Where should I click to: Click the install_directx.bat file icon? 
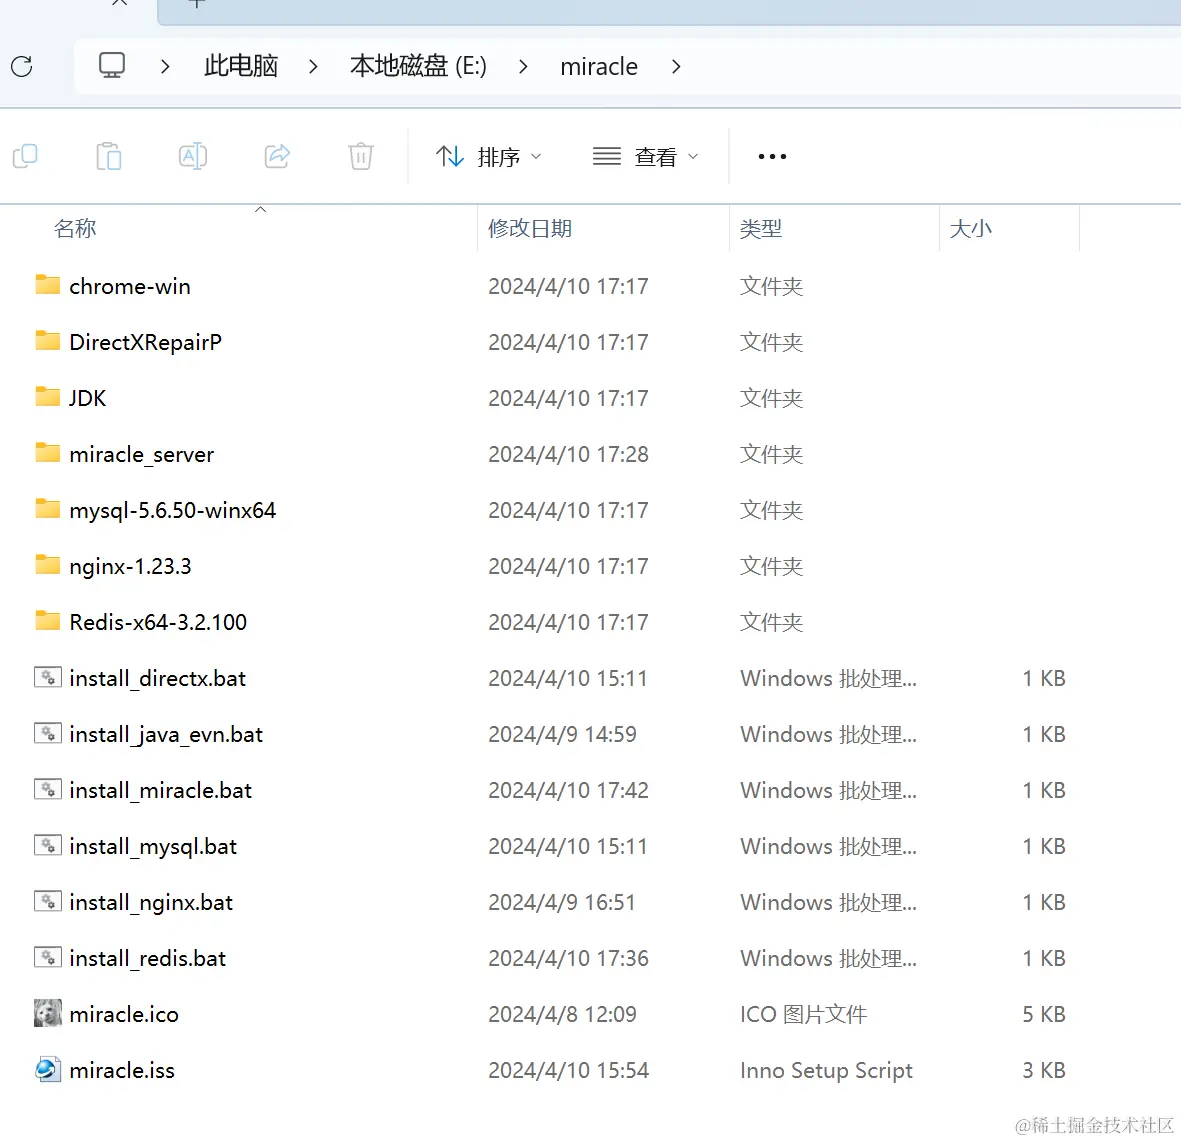[x=47, y=677]
